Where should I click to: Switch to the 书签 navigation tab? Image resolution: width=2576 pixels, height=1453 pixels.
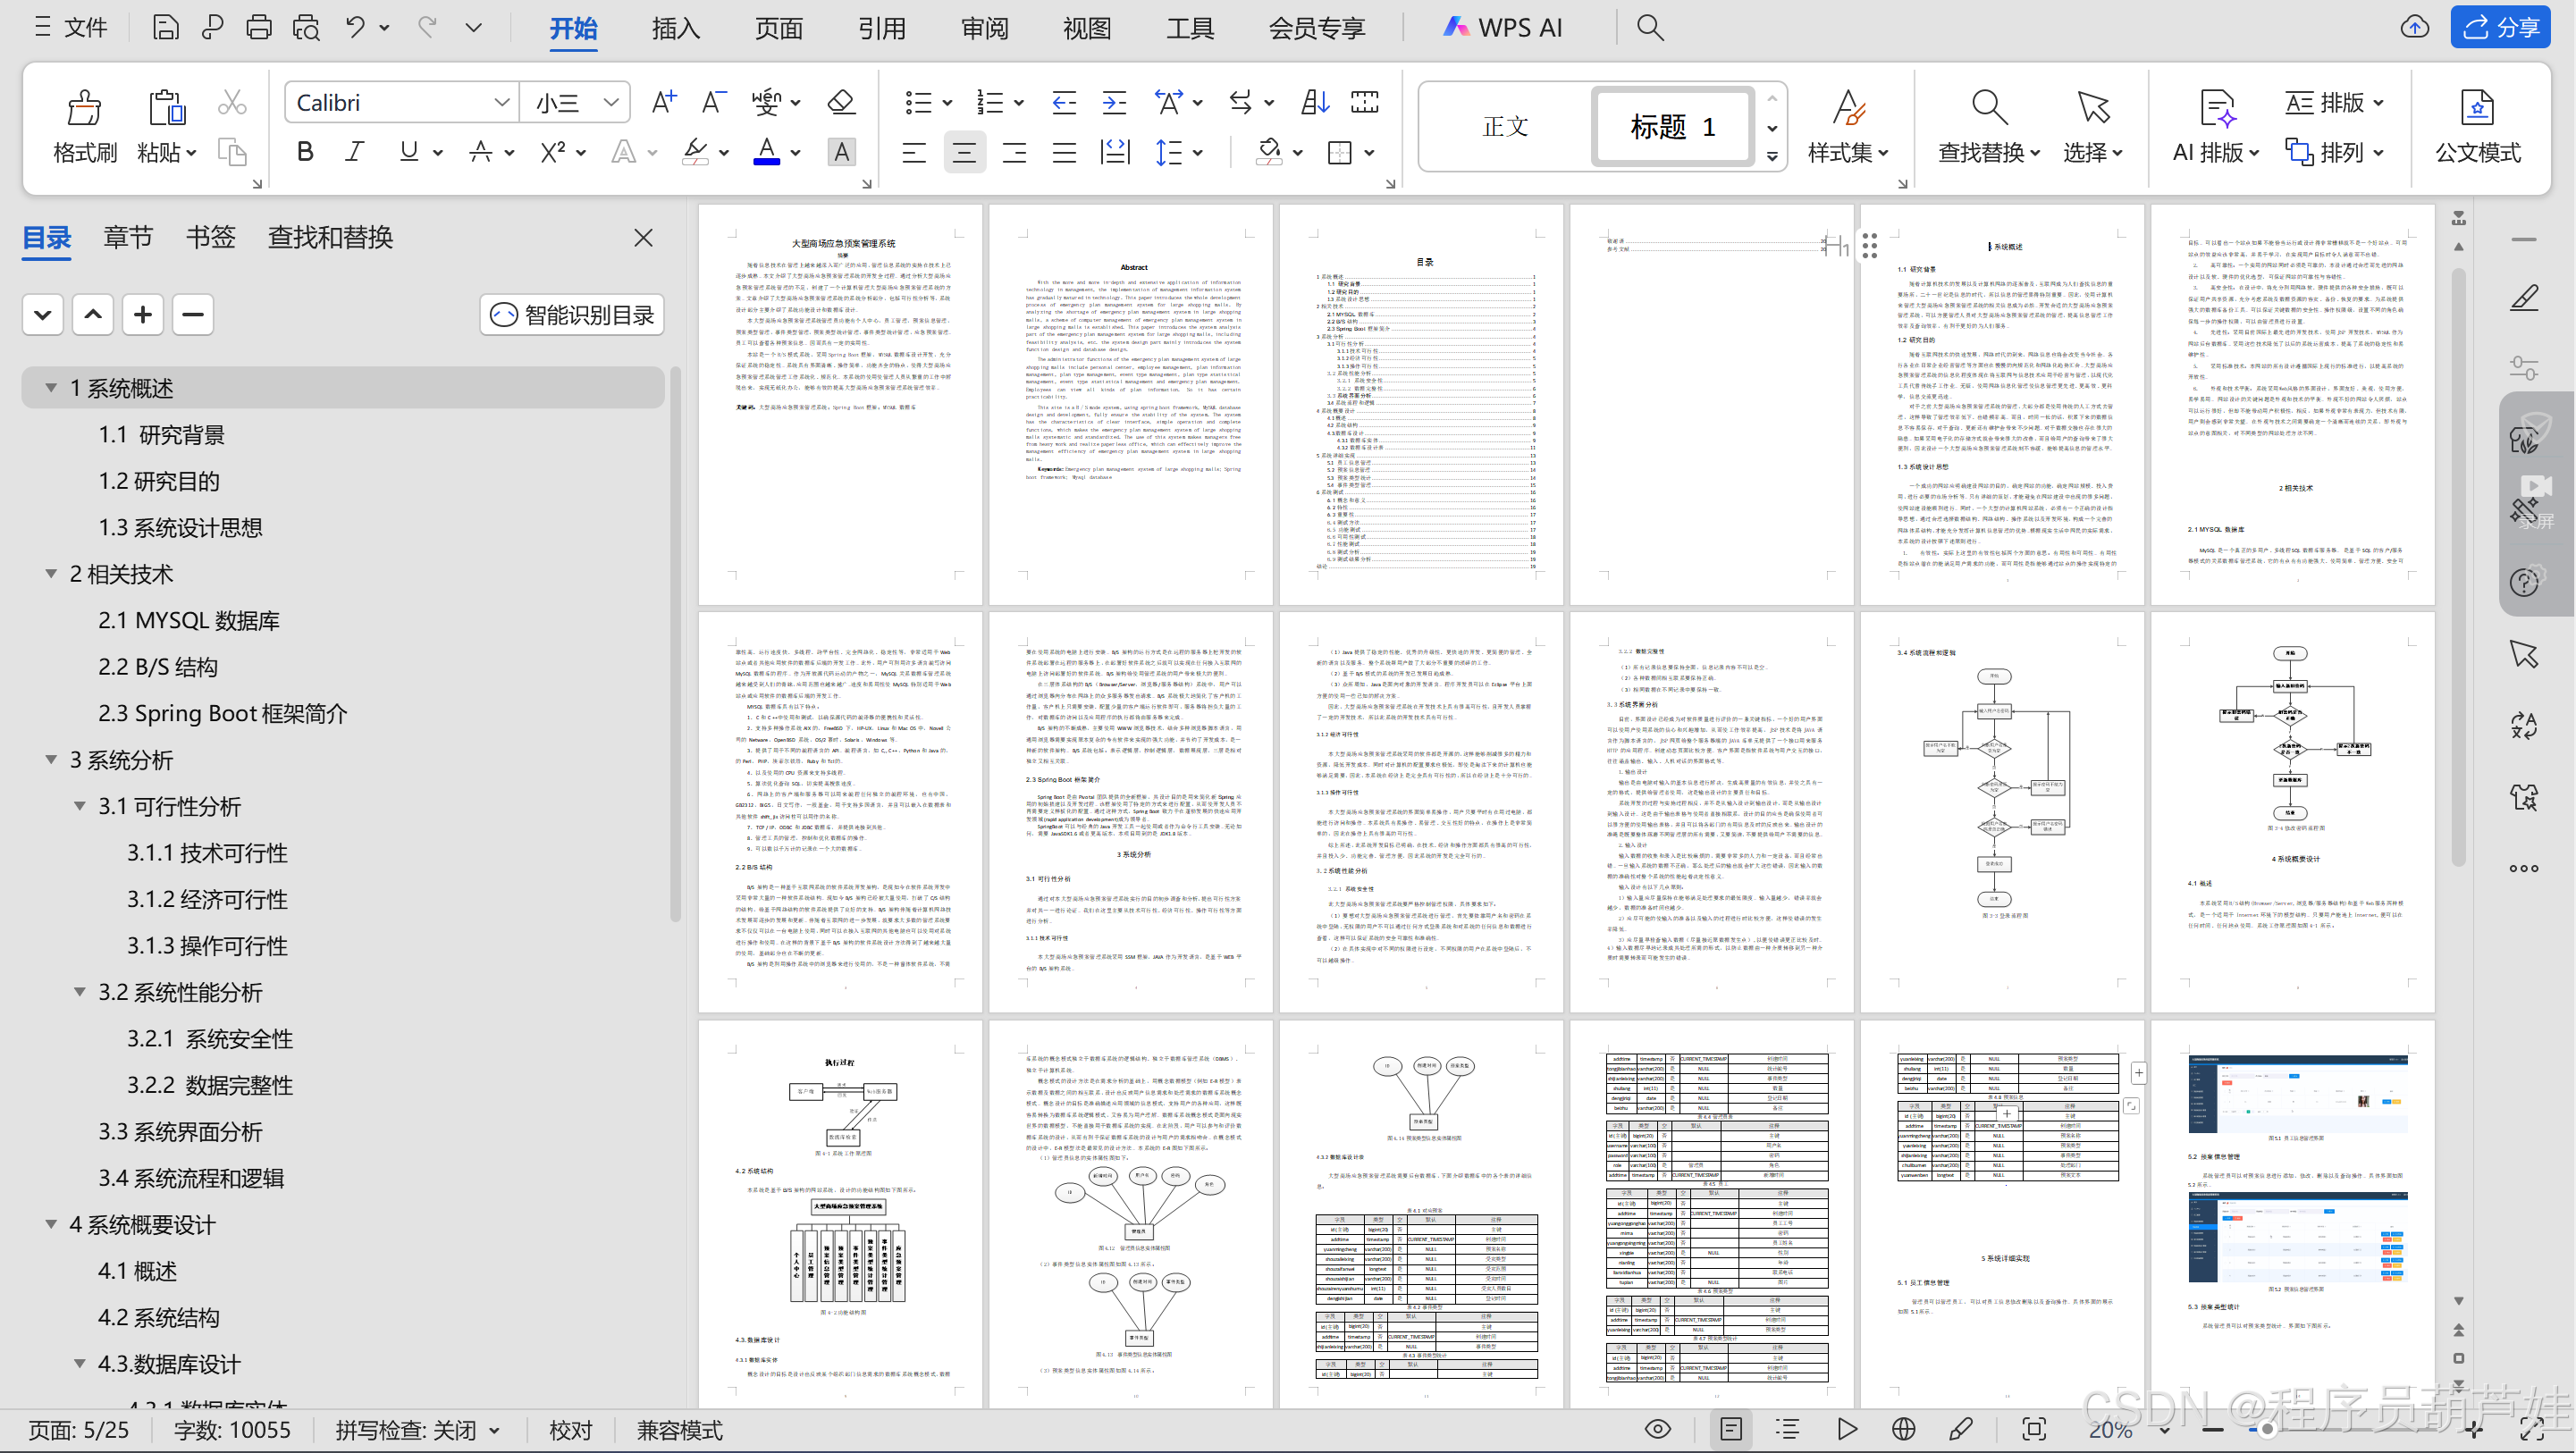(210, 237)
